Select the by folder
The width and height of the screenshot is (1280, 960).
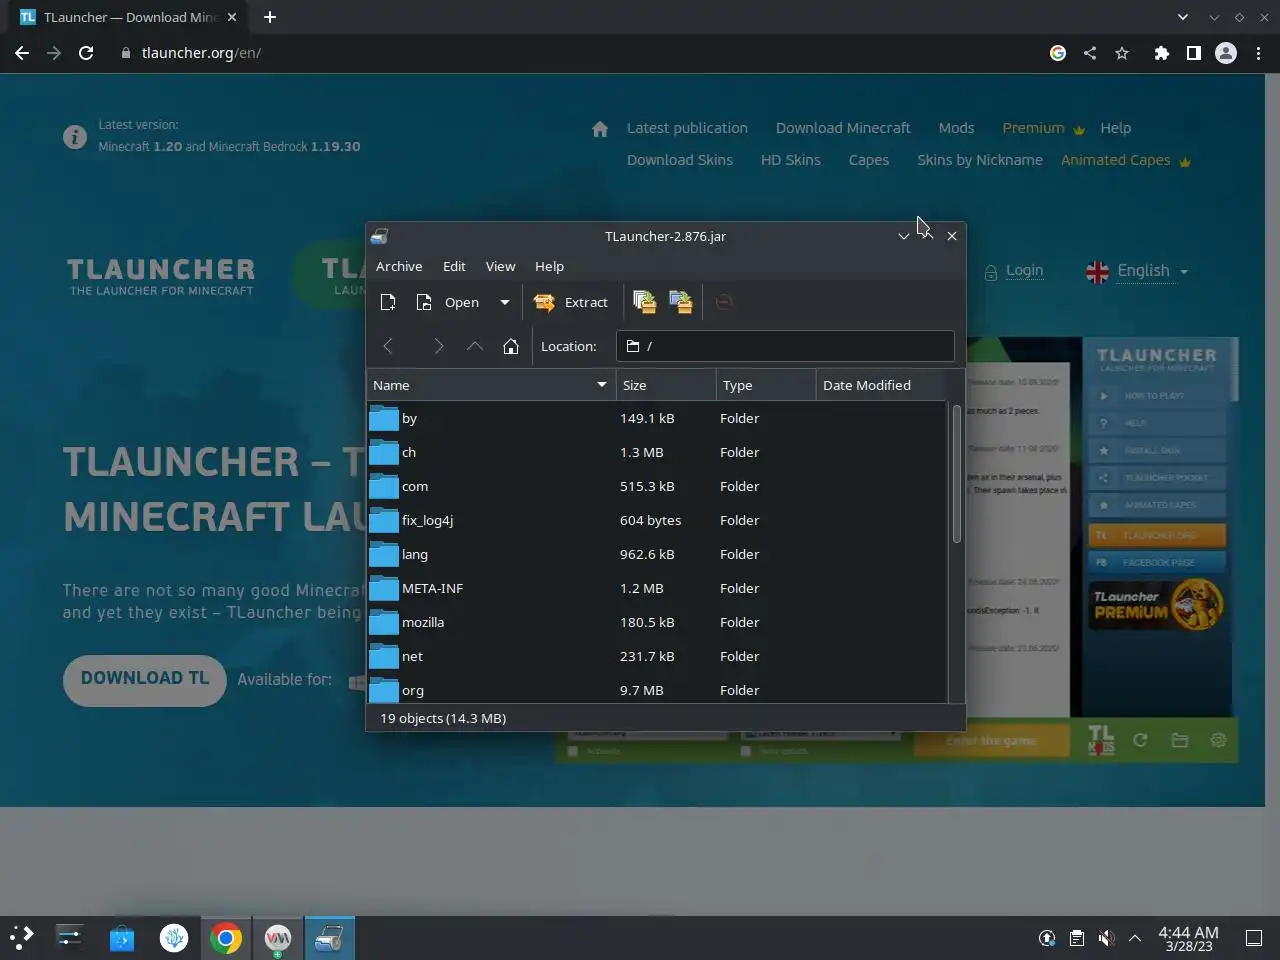click(x=656, y=418)
